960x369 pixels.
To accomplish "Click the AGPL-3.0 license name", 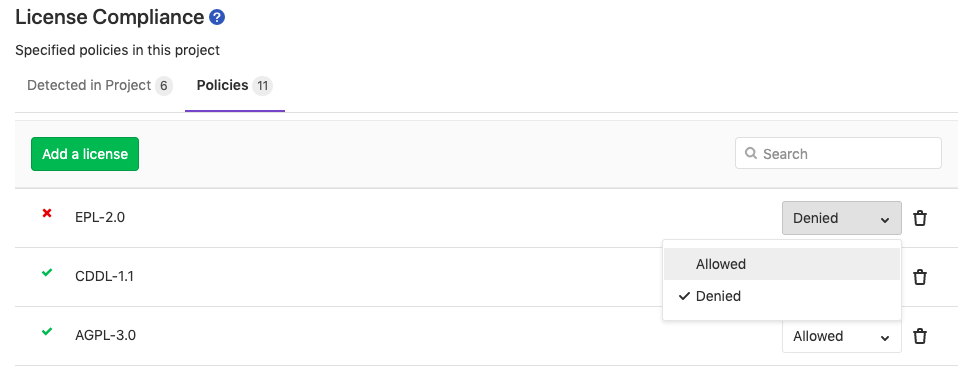I will 105,335.
